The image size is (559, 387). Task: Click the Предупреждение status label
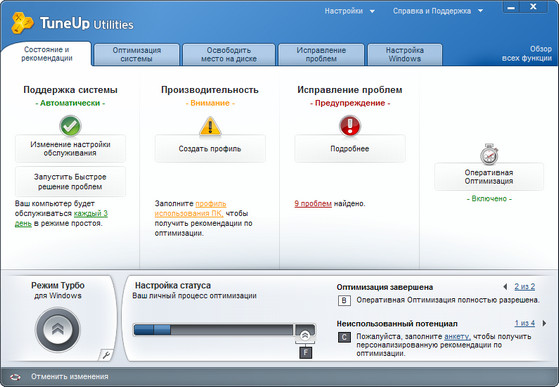[350, 103]
